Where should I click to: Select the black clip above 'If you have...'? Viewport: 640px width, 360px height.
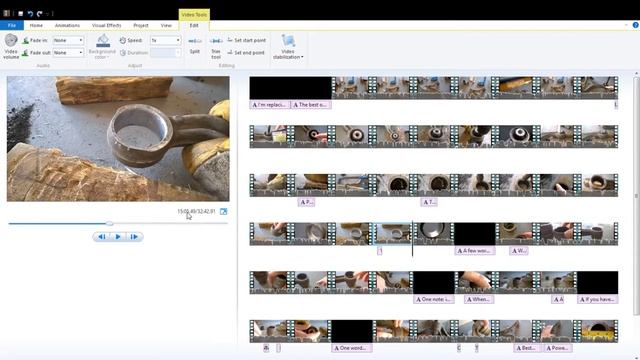coord(598,282)
